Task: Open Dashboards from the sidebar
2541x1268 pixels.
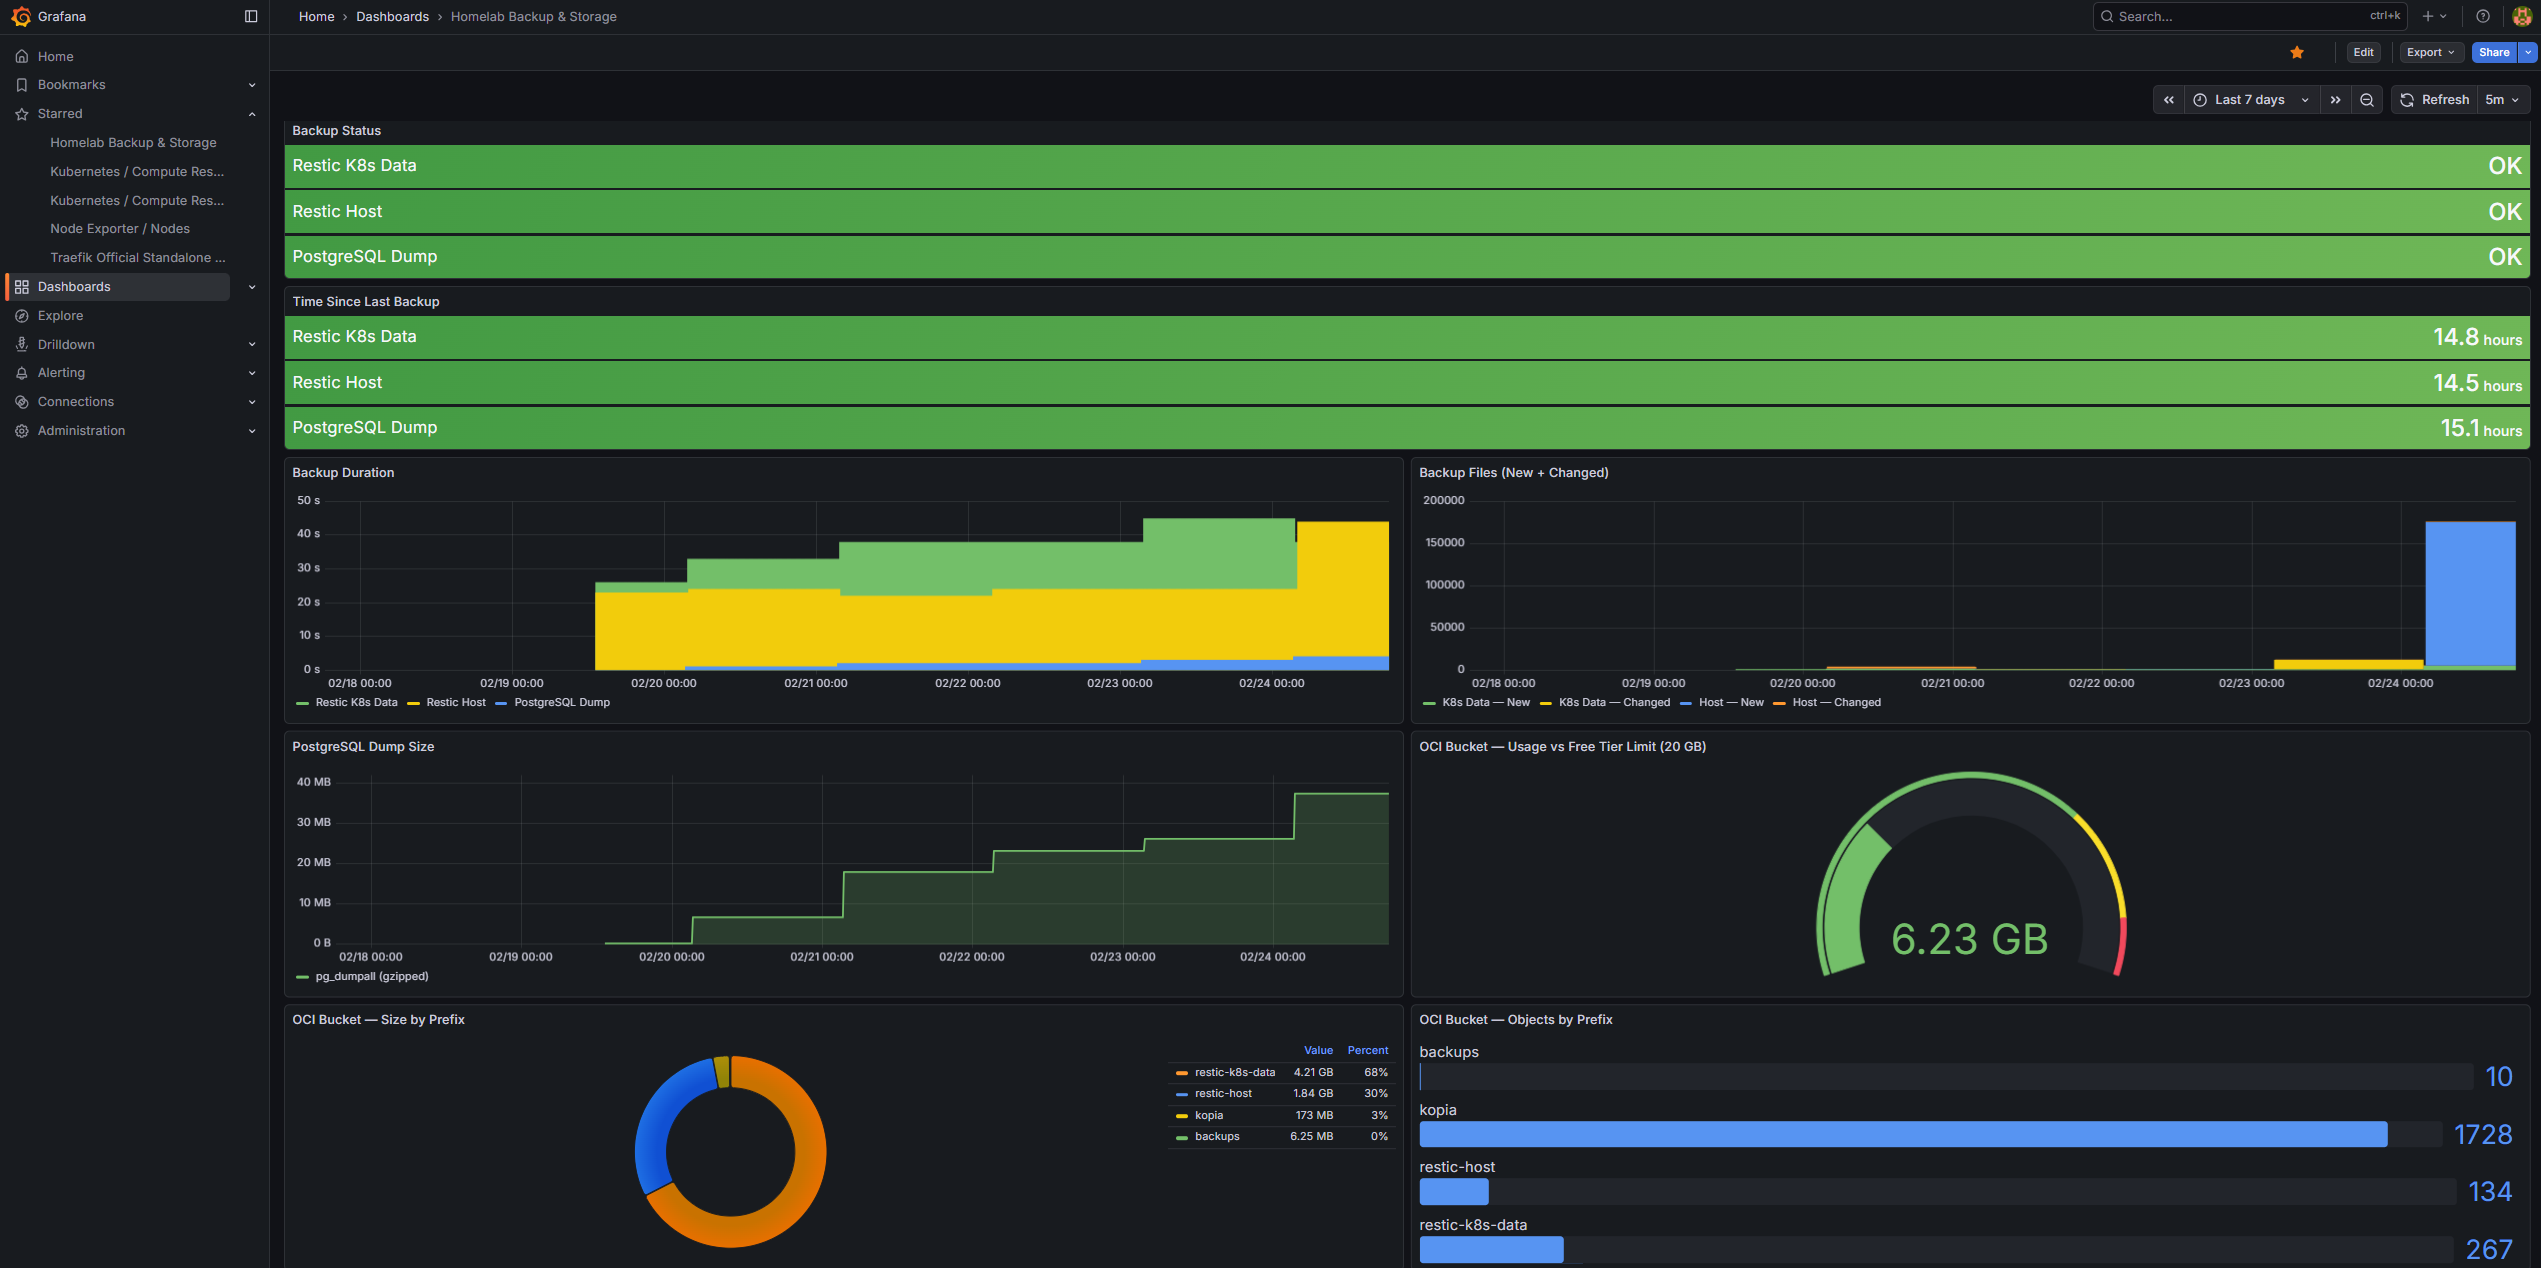Action: [74, 286]
